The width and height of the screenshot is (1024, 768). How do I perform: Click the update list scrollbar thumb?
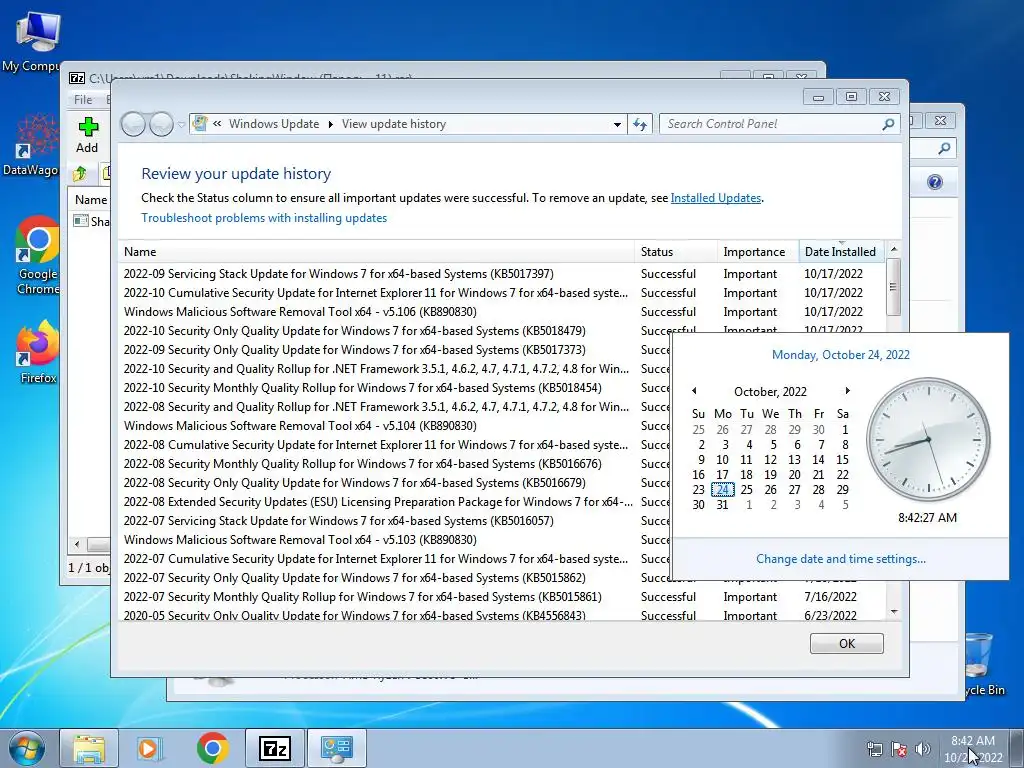(893, 287)
